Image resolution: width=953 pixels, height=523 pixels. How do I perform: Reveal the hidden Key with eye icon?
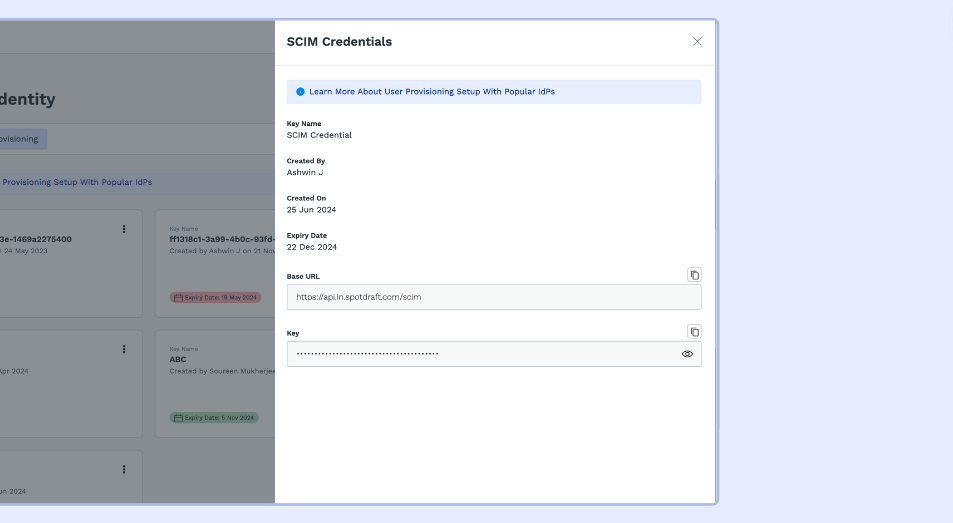pos(687,354)
